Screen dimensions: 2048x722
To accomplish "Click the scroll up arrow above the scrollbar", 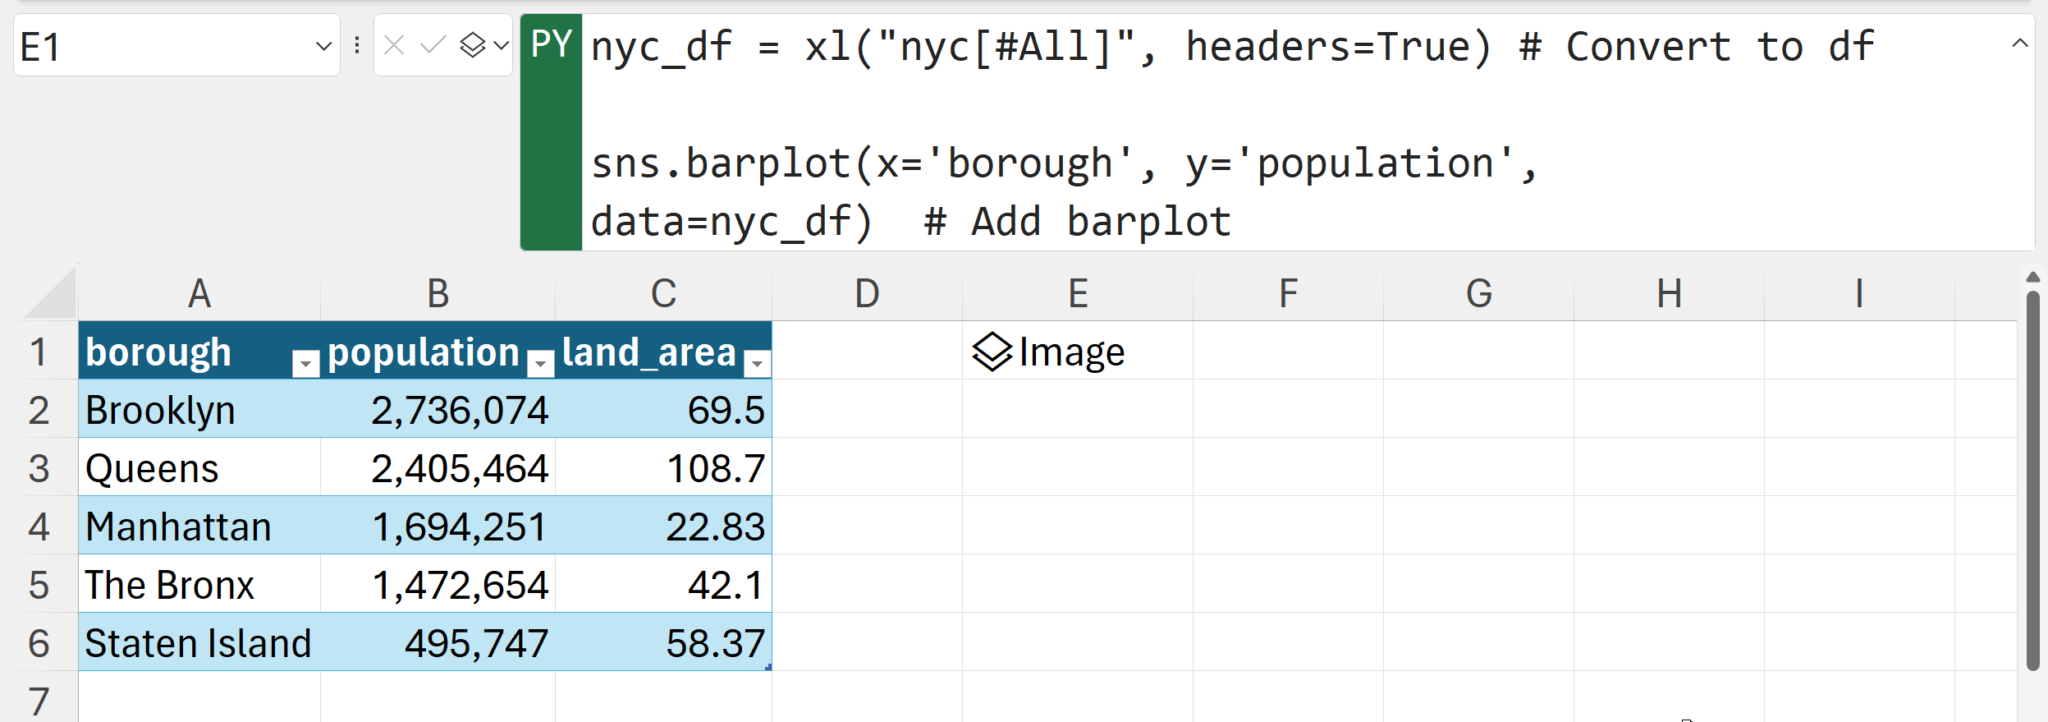I will [2032, 277].
